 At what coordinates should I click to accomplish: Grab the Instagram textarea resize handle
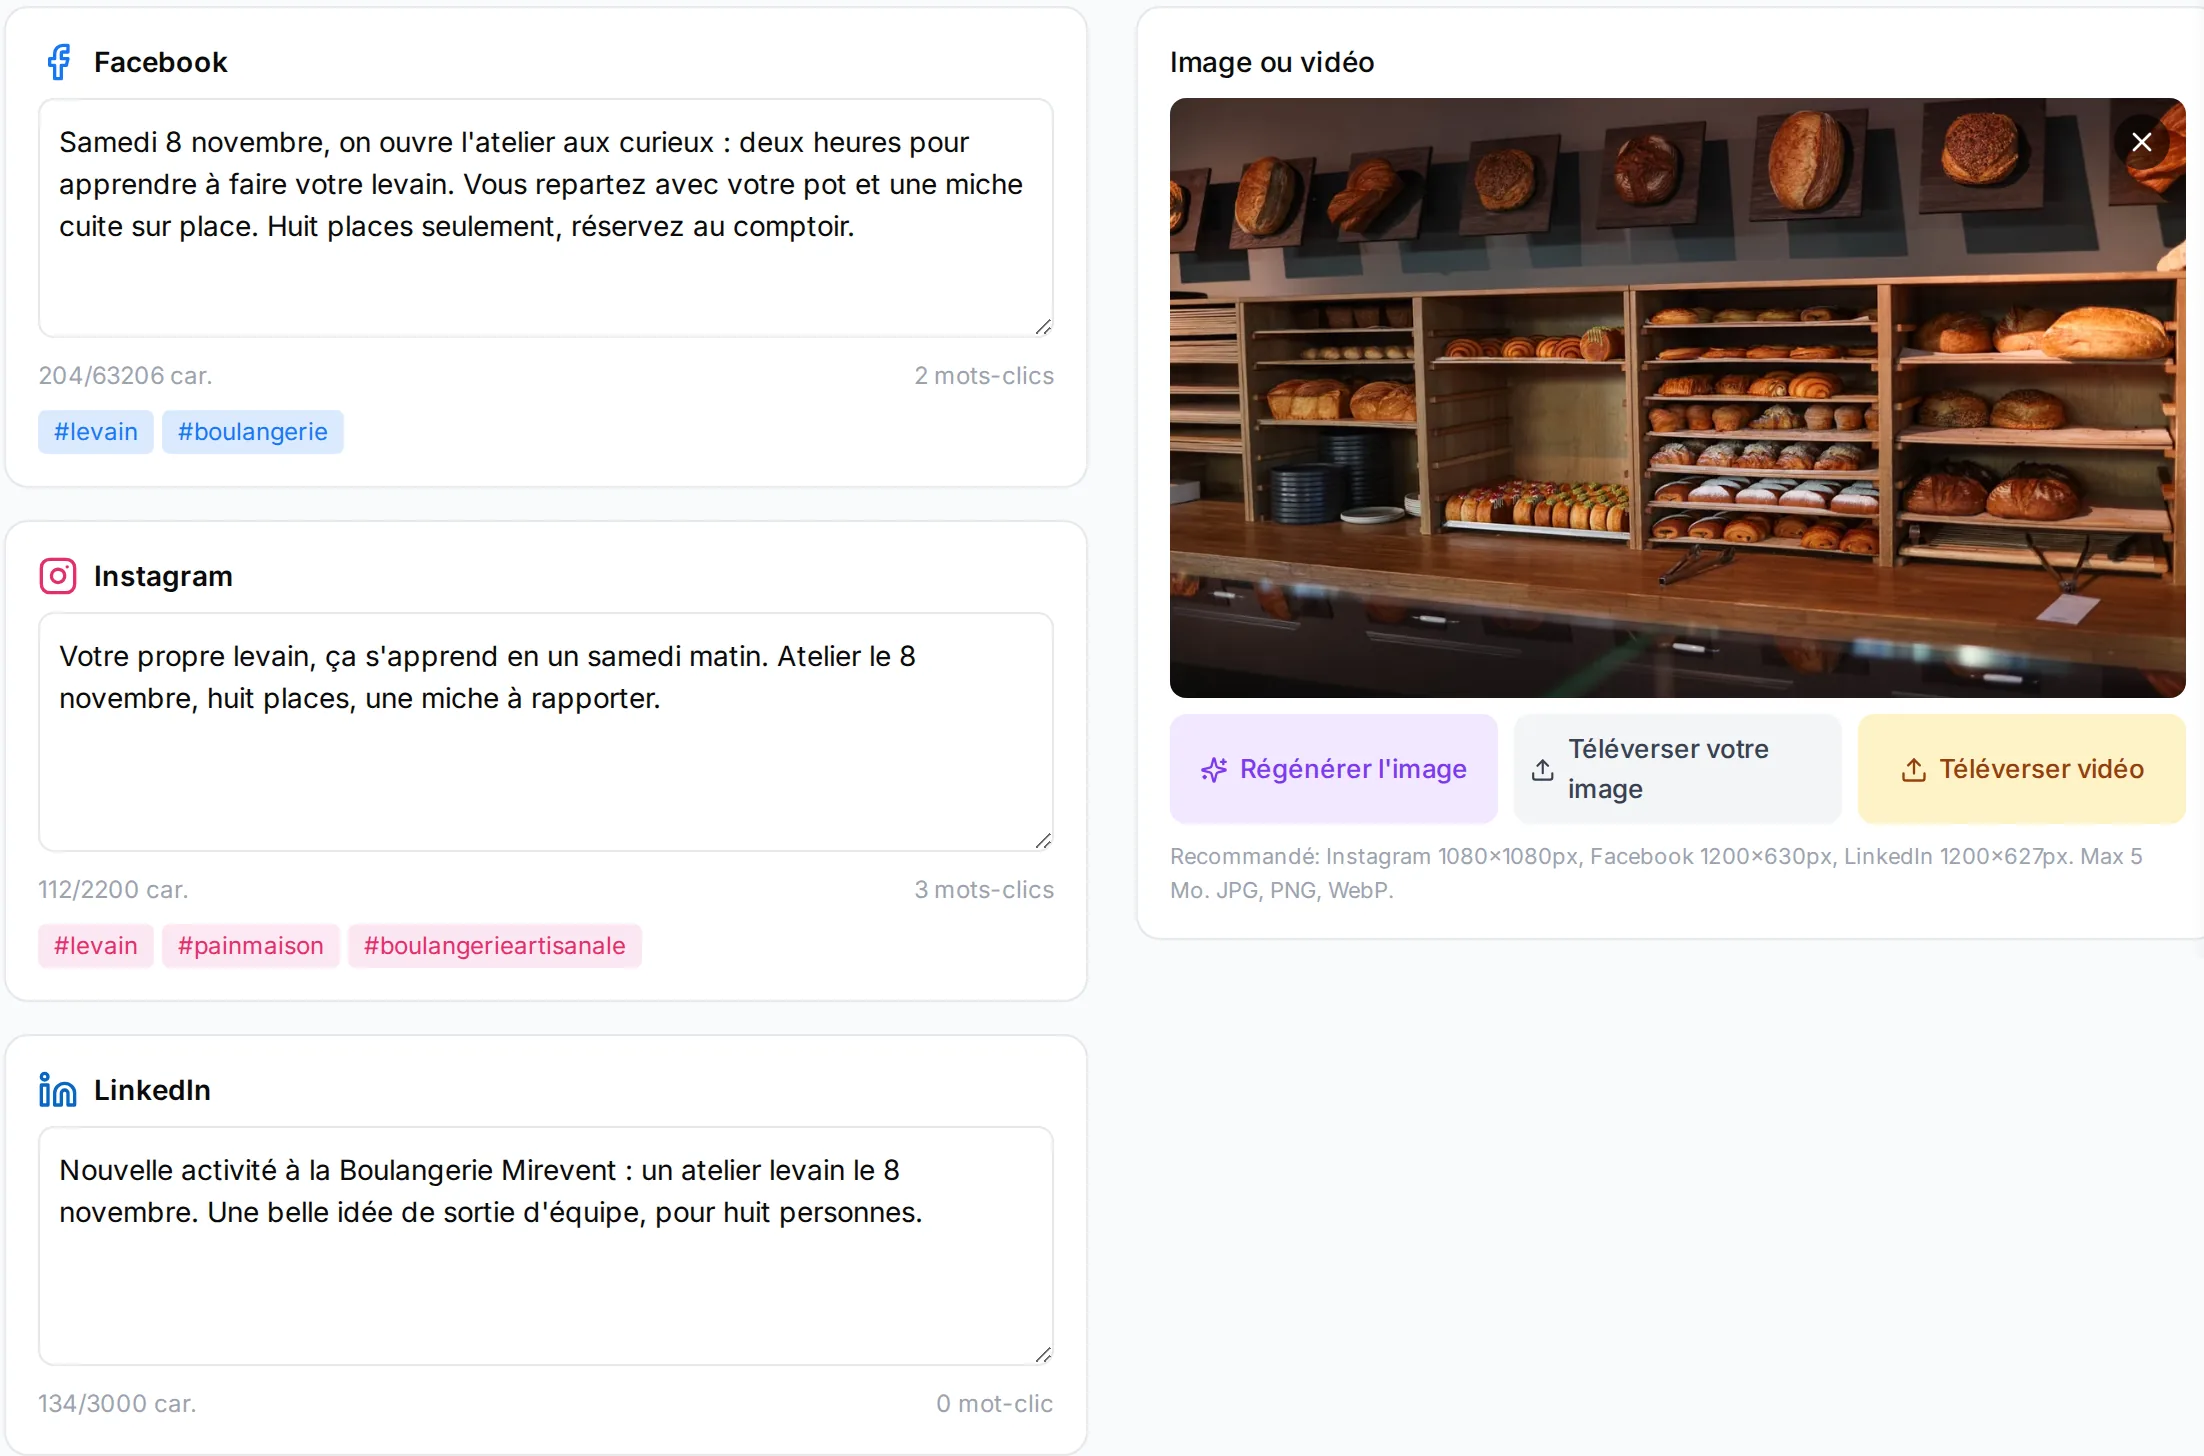click(x=1043, y=841)
